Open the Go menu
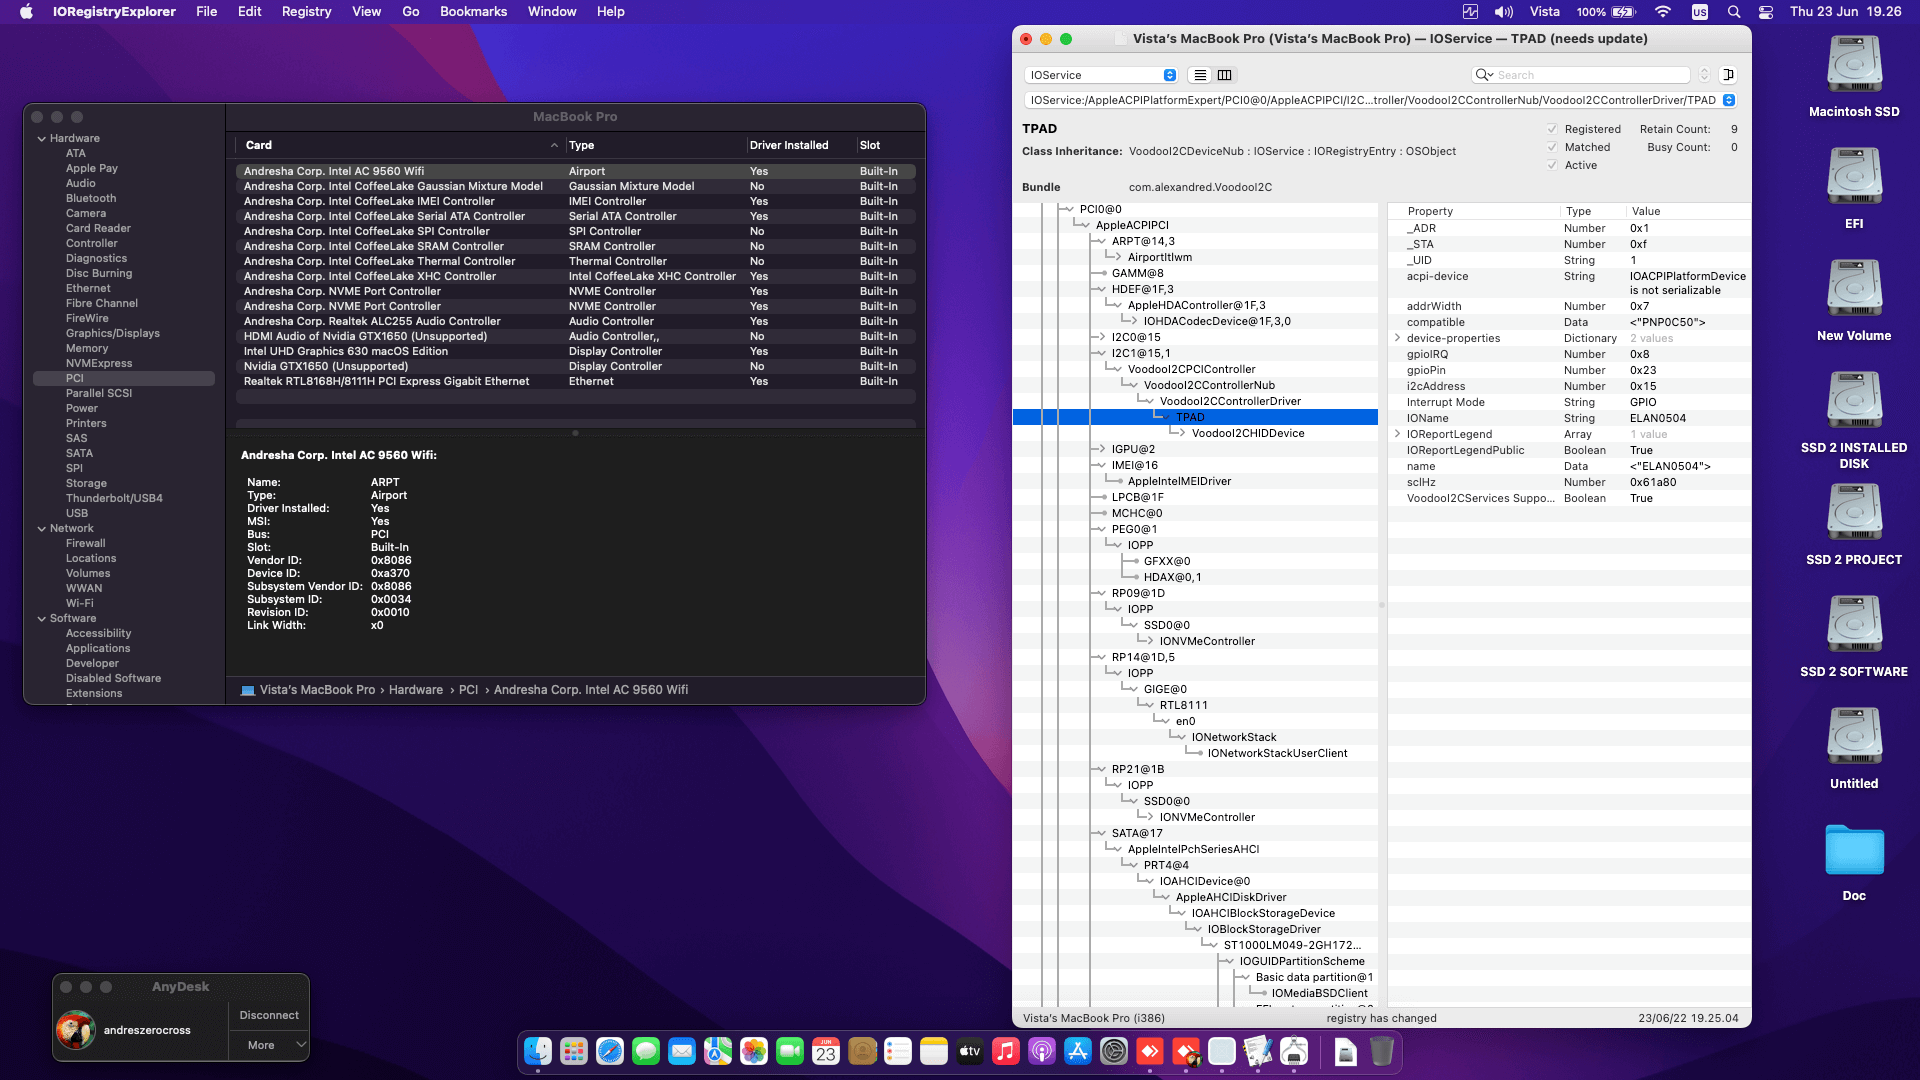 [x=410, y=12]
